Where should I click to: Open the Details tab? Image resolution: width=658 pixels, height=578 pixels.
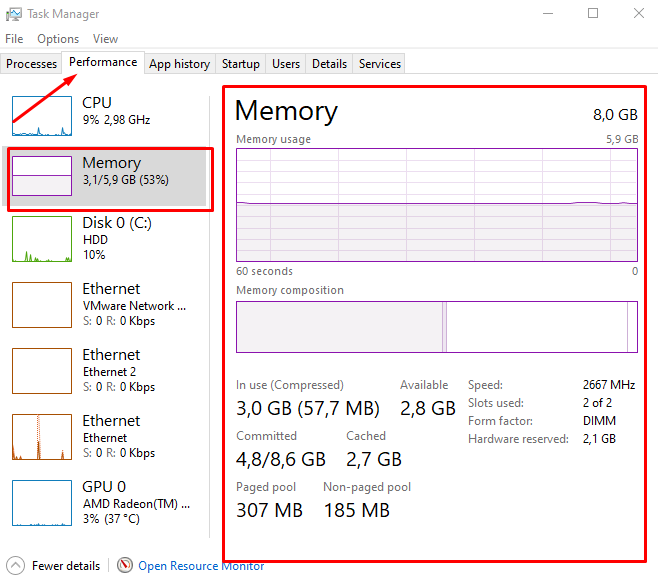pyautogui.click(x=329, y=64)
